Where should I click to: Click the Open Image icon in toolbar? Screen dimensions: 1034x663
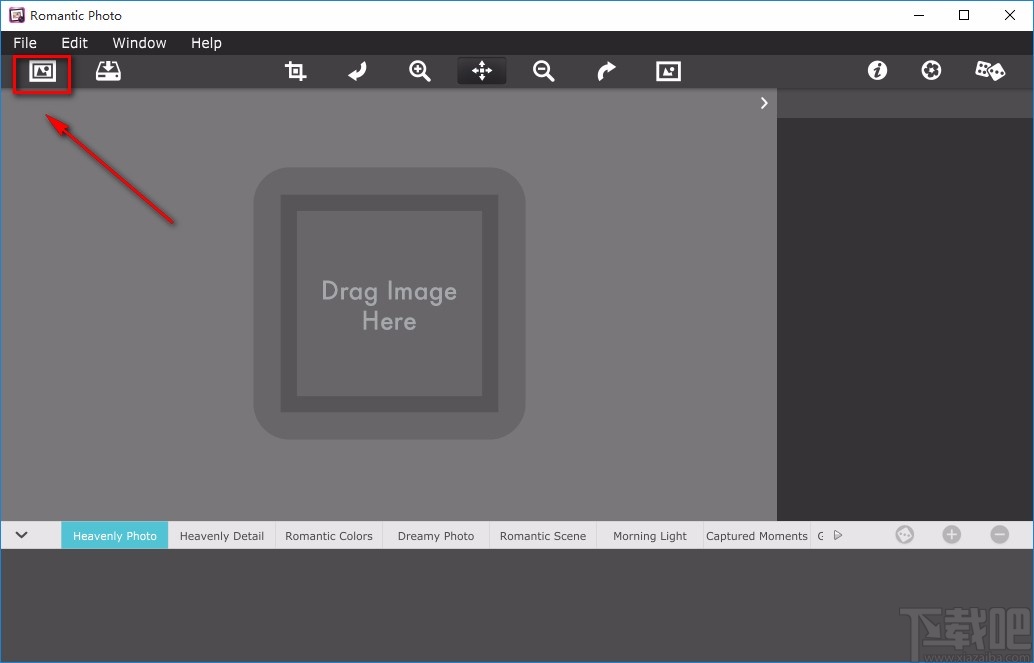point(42,72)
